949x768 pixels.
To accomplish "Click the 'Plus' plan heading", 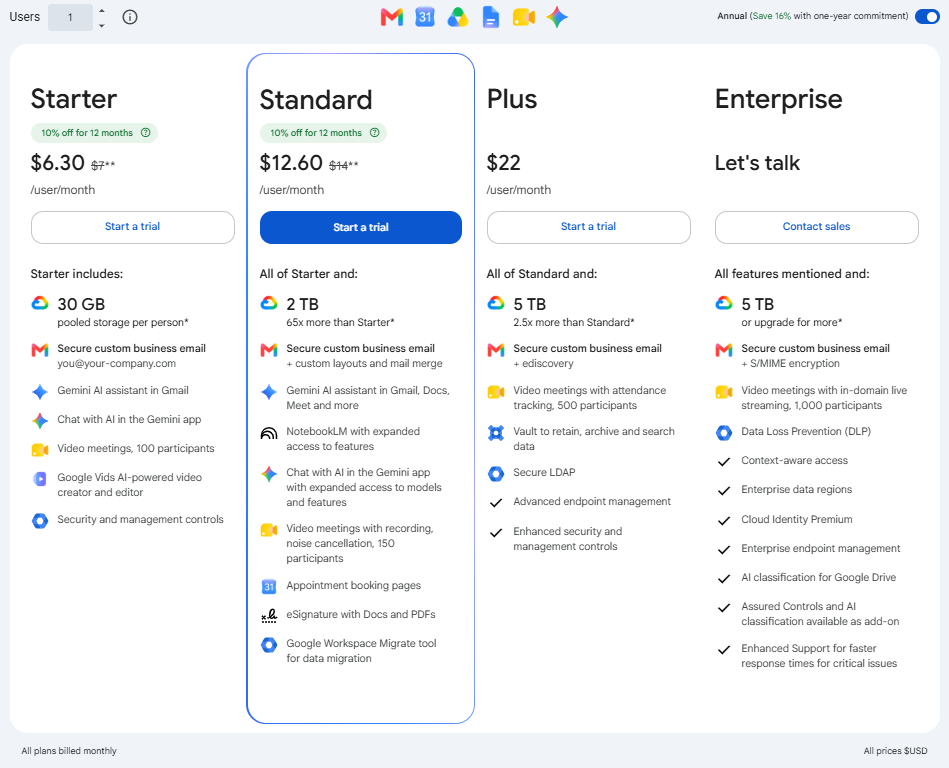I will [512, 99].
